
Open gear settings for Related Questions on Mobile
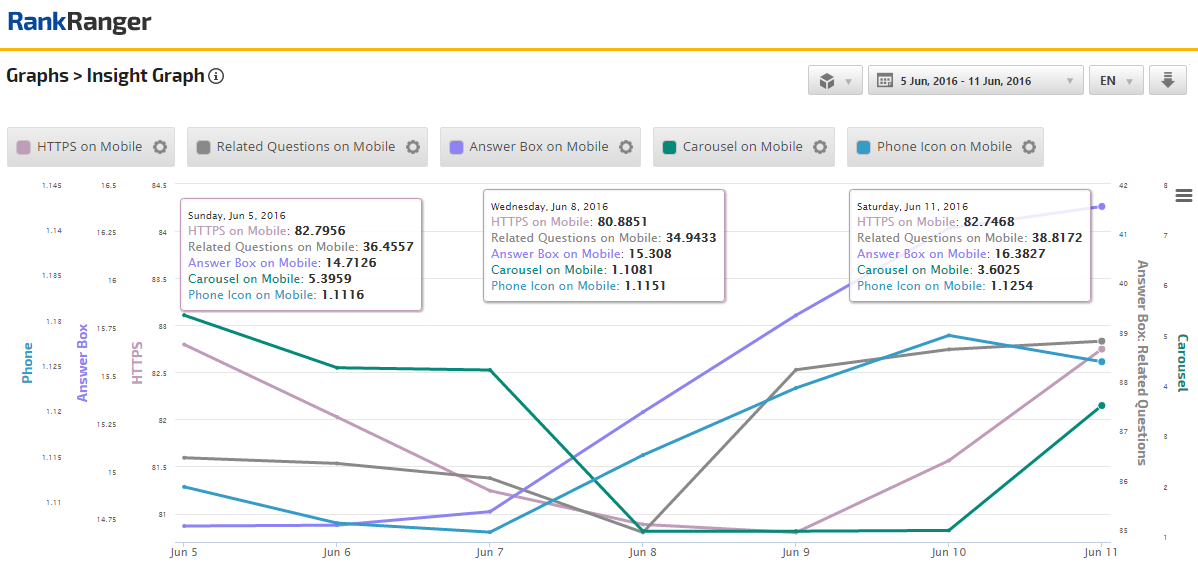(413, 147)
